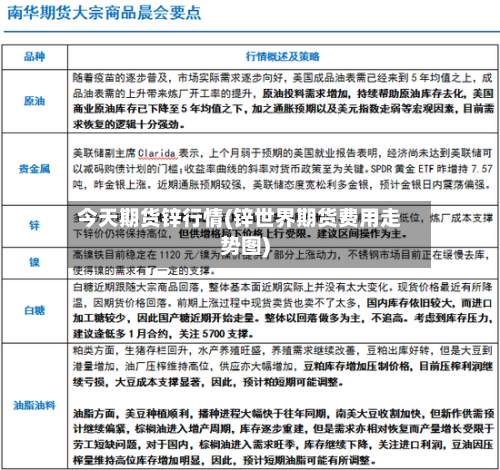Click the line starting 油脂方面

(283, 414)
